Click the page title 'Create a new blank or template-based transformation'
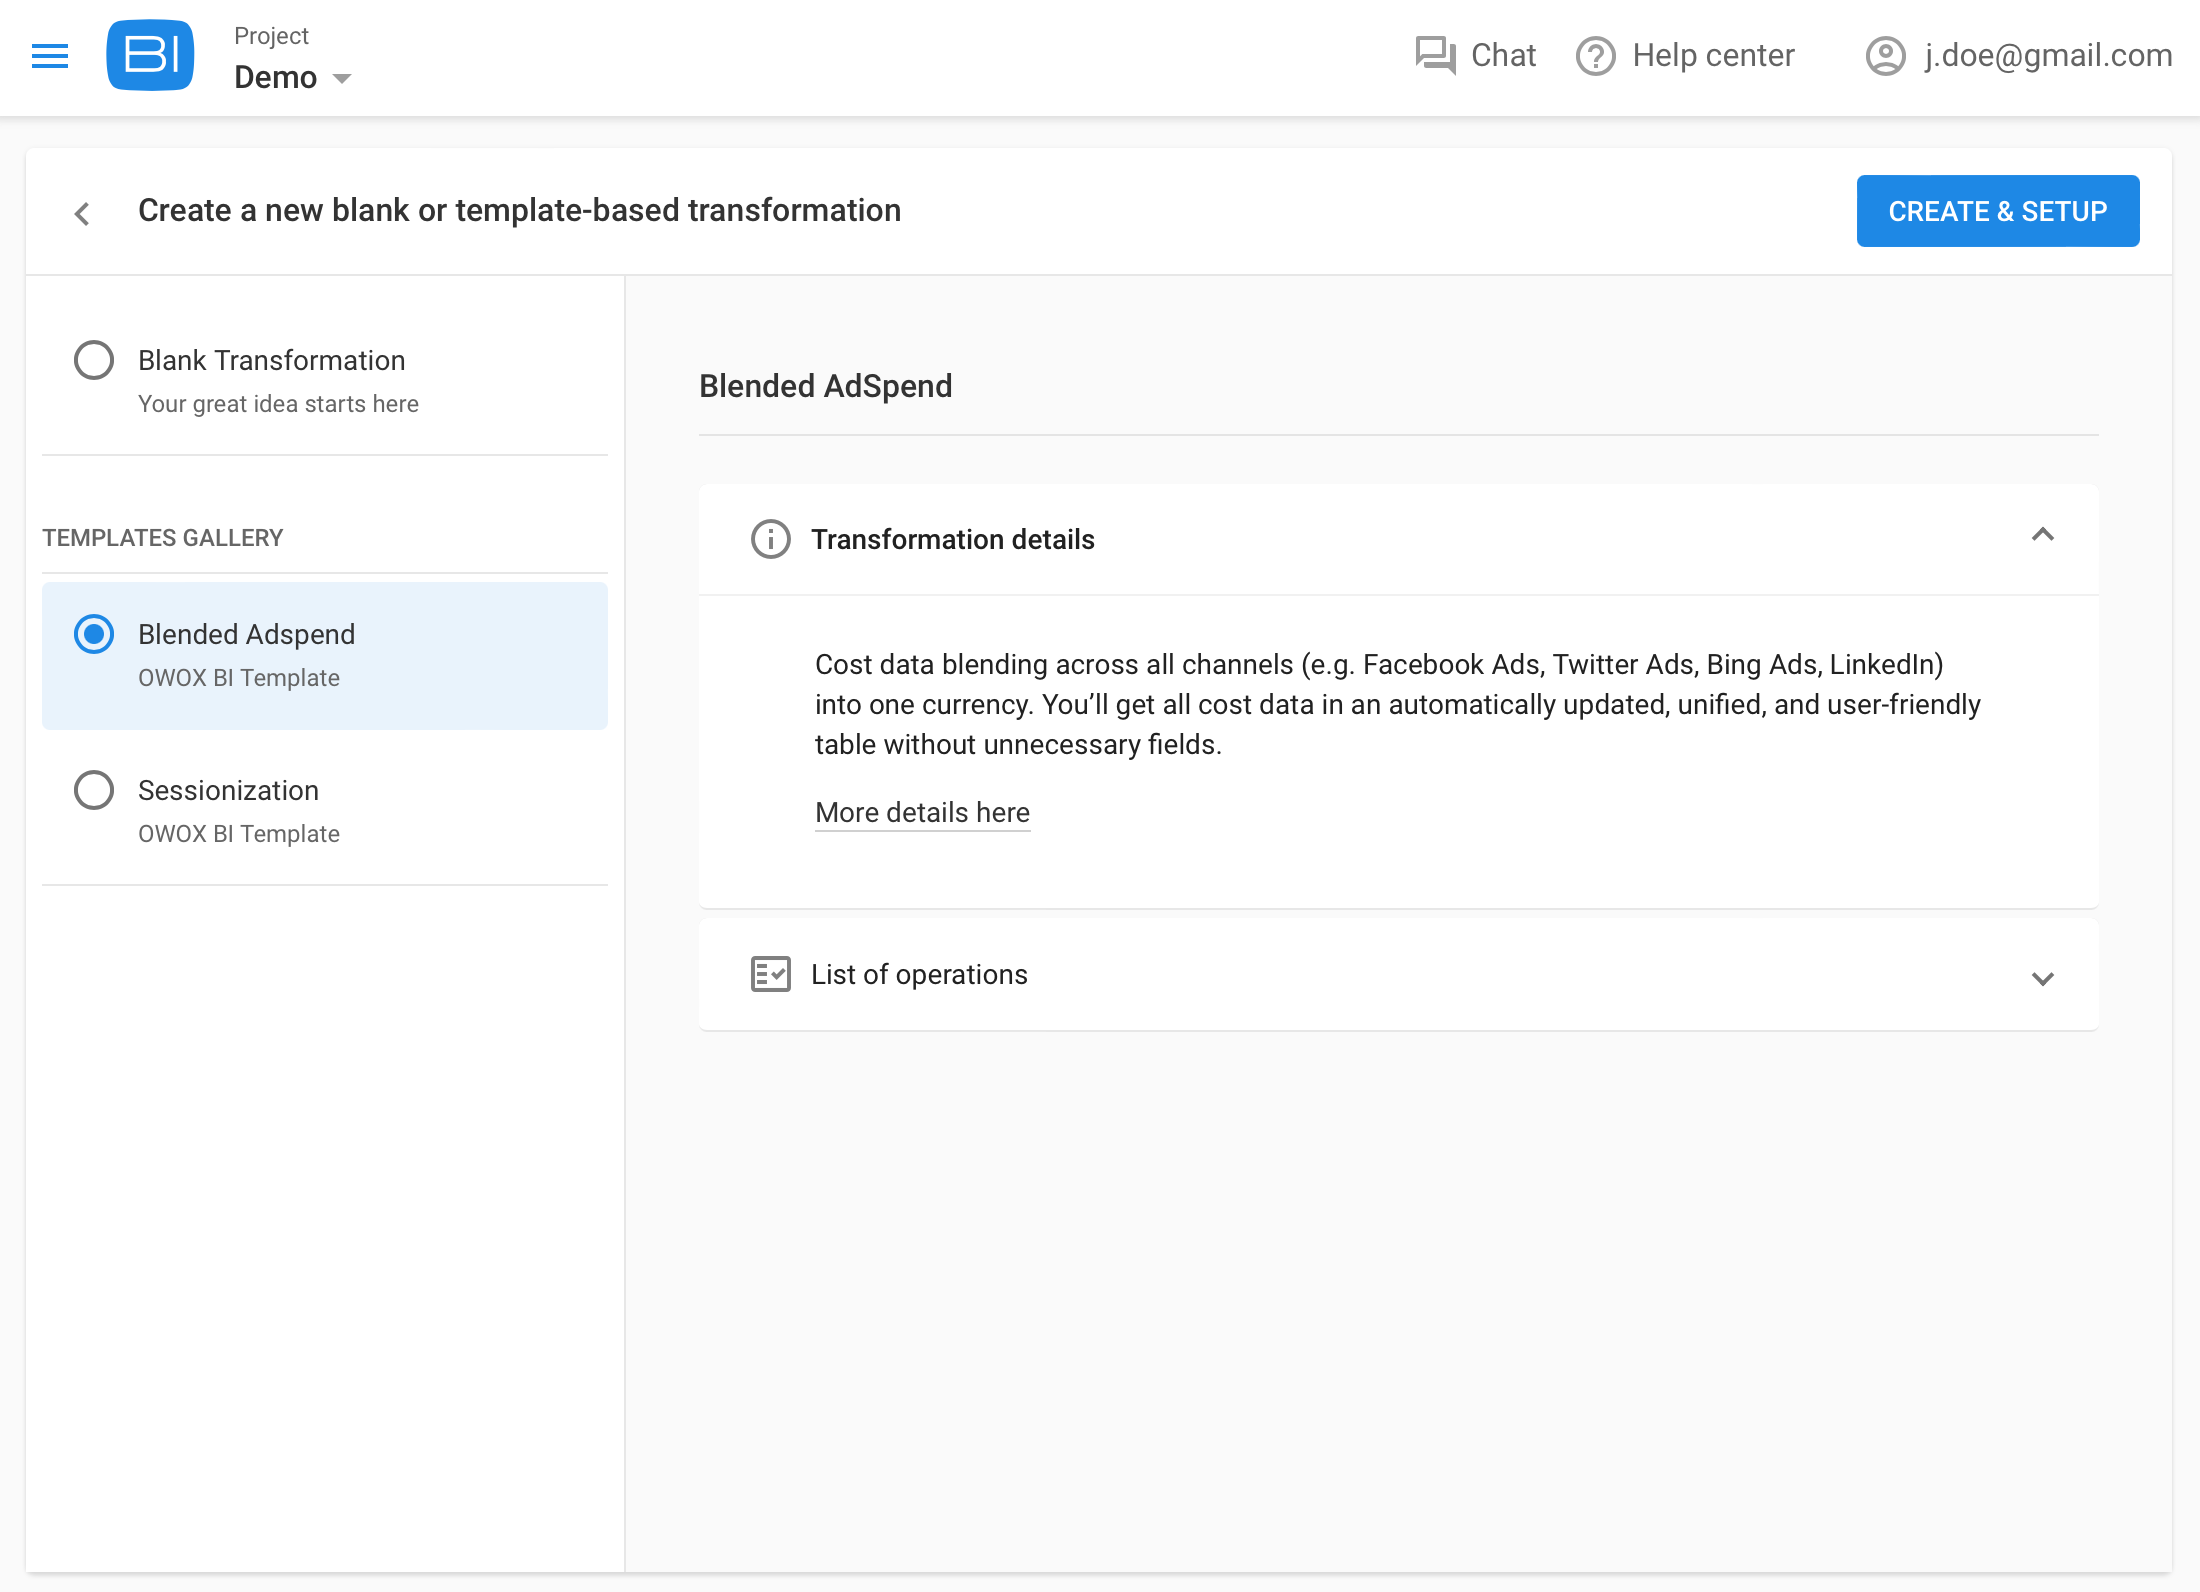The width and height of the screenshot is (2200, 1592). [519, 210]
